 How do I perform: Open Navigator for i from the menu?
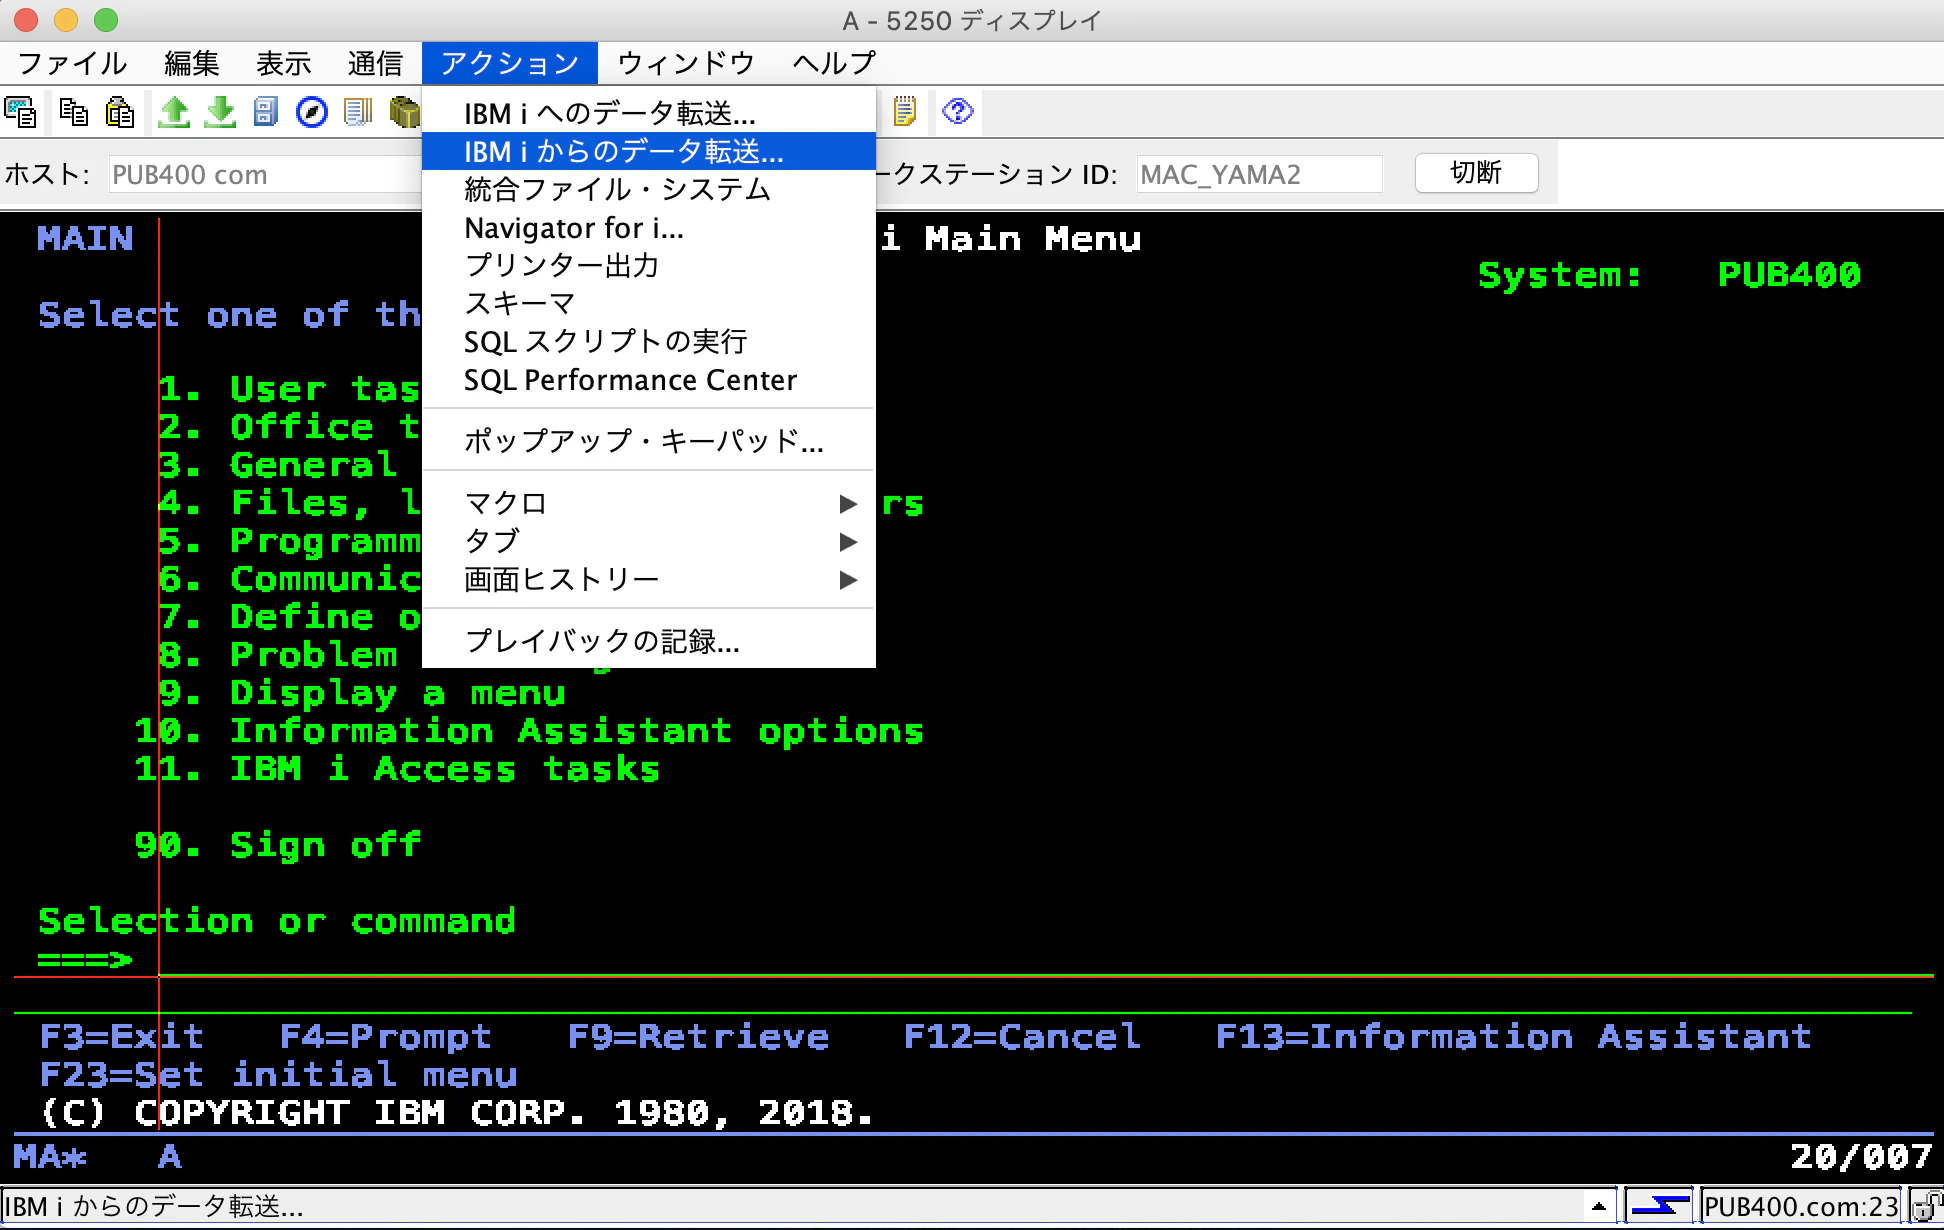pos(649,228)
